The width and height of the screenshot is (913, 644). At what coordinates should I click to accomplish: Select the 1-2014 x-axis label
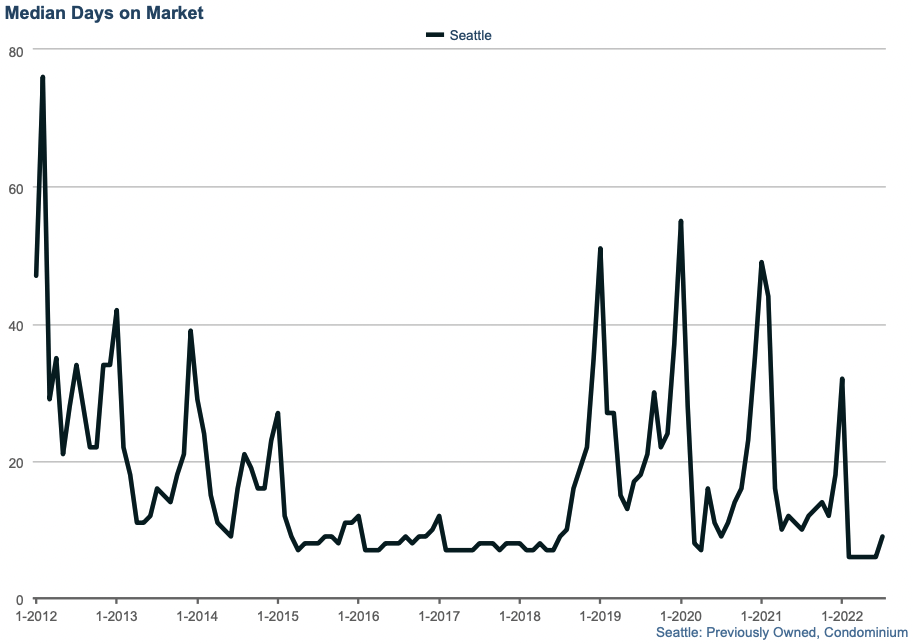[197, 616]
